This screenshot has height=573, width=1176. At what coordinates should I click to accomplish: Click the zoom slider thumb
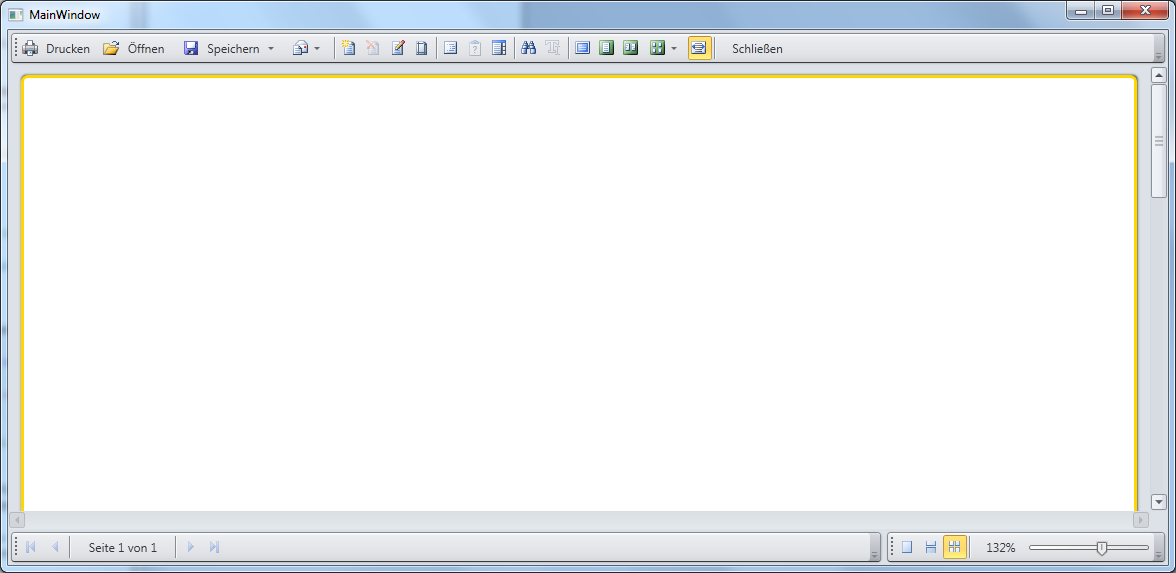pos(1101,548)
